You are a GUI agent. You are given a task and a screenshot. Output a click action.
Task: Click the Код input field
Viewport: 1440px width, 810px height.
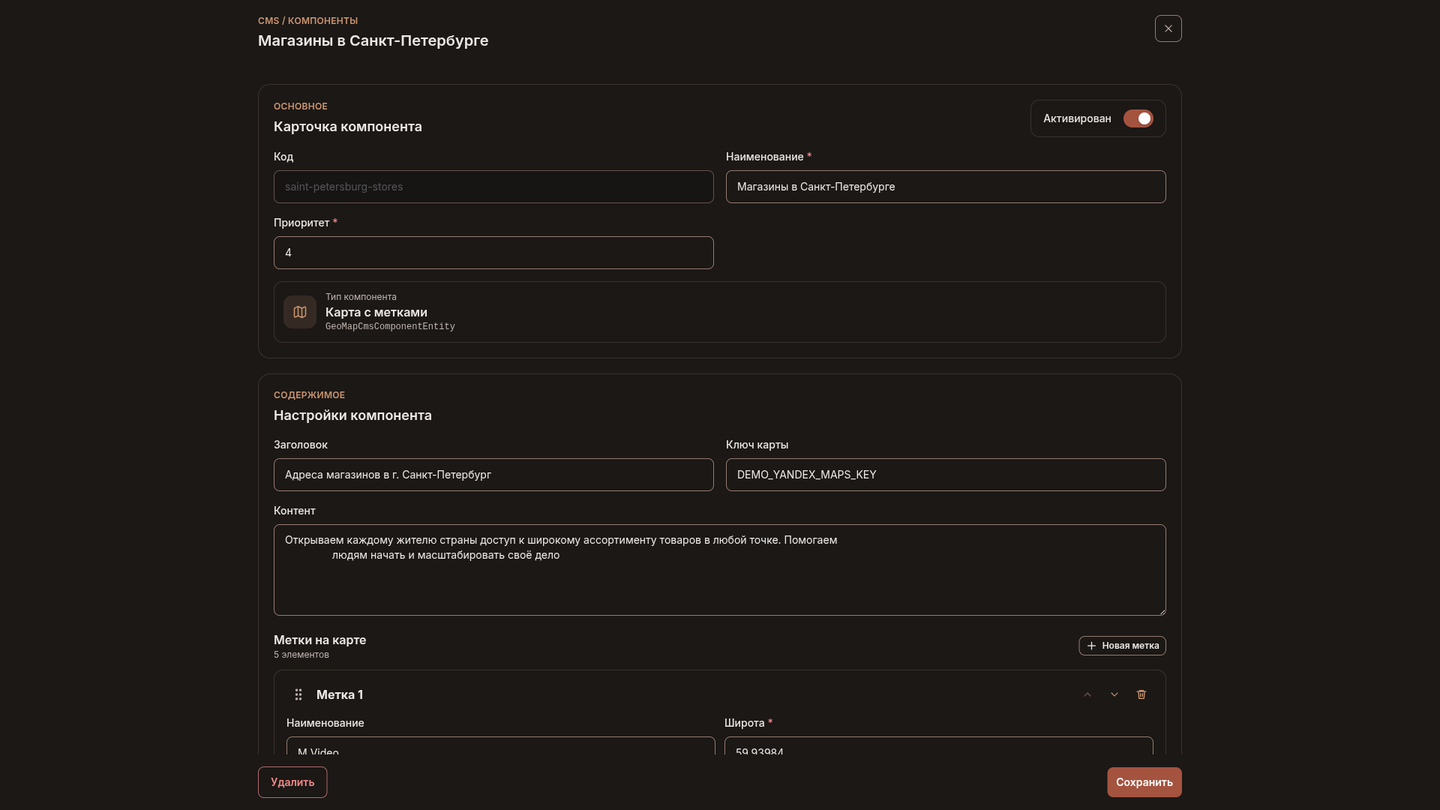point(494,187)
